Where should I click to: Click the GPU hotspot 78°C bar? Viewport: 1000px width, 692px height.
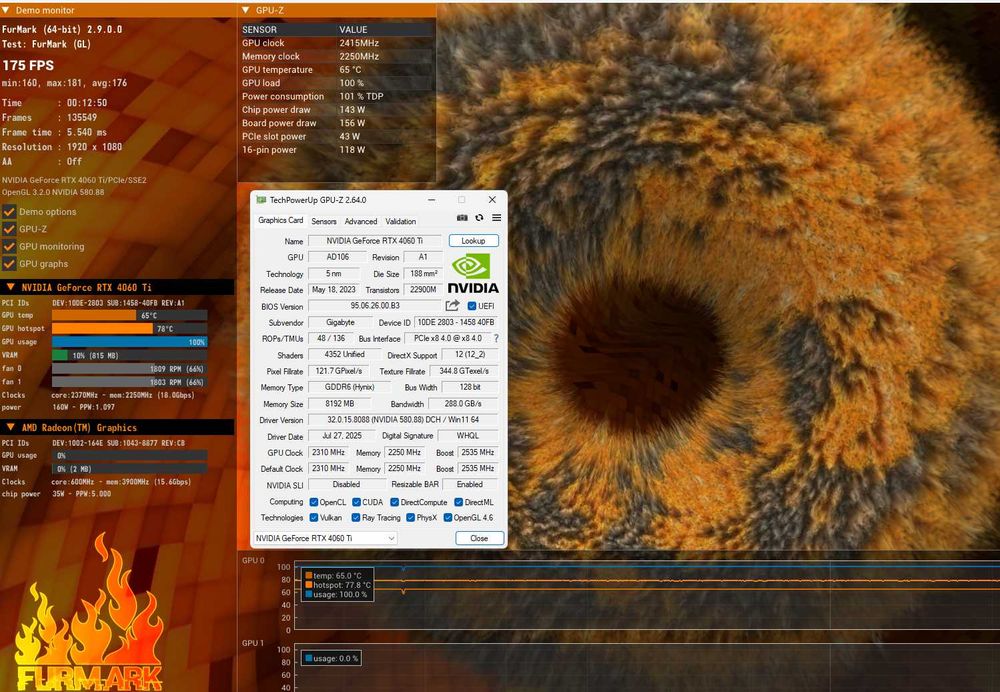point(129,328)
